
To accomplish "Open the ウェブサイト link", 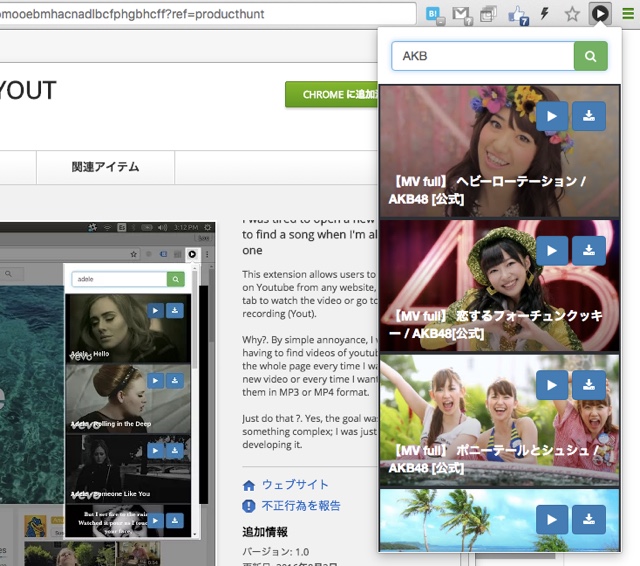I will 295,484.
